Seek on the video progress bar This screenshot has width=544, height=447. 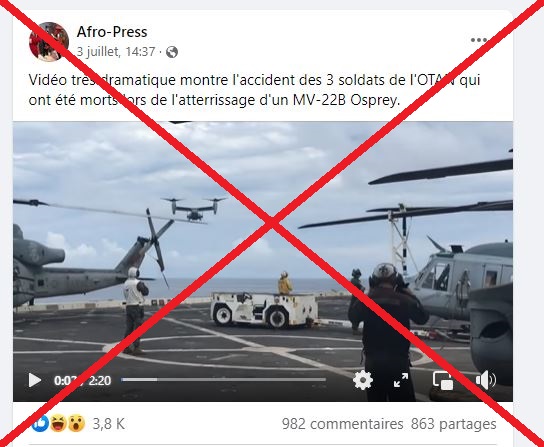pos(223,380)
